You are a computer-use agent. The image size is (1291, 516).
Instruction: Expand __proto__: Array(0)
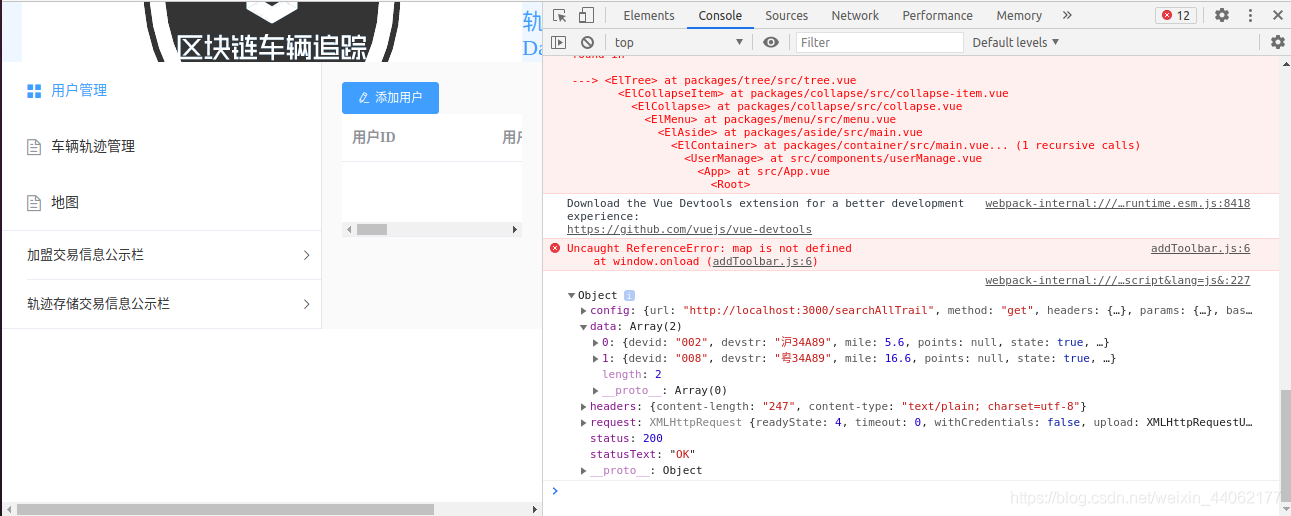click(x=596, y=390)
